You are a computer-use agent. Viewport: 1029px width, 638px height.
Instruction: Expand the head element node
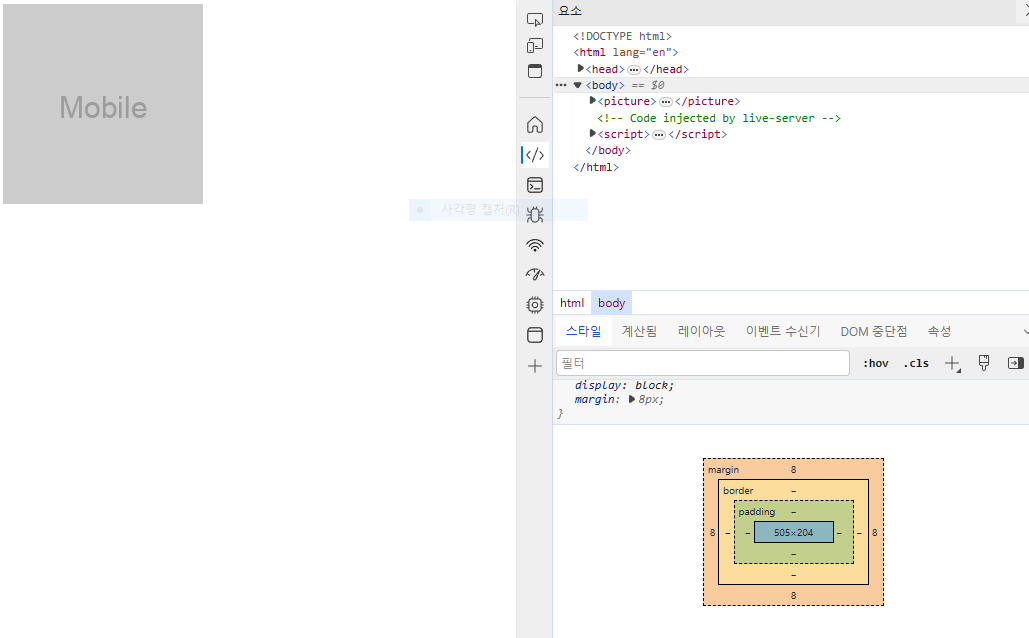pos(581,68)
